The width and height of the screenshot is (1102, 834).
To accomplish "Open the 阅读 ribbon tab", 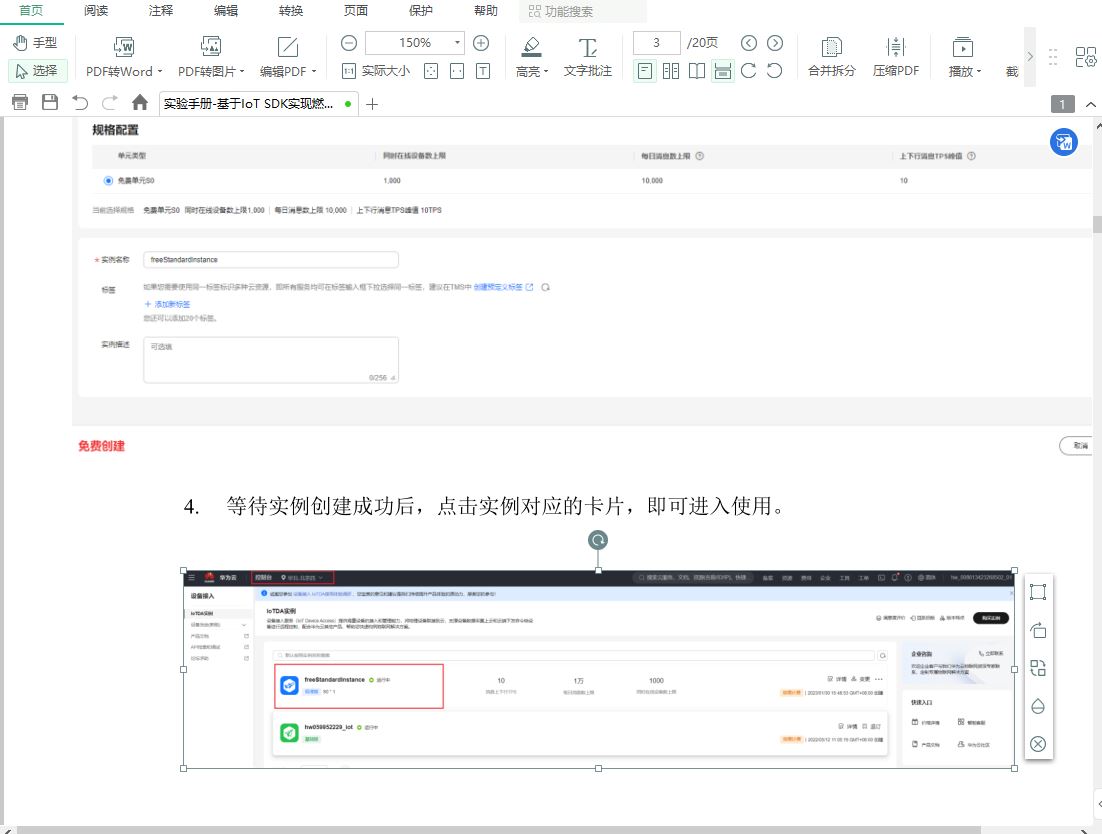I will coord(96,11).
